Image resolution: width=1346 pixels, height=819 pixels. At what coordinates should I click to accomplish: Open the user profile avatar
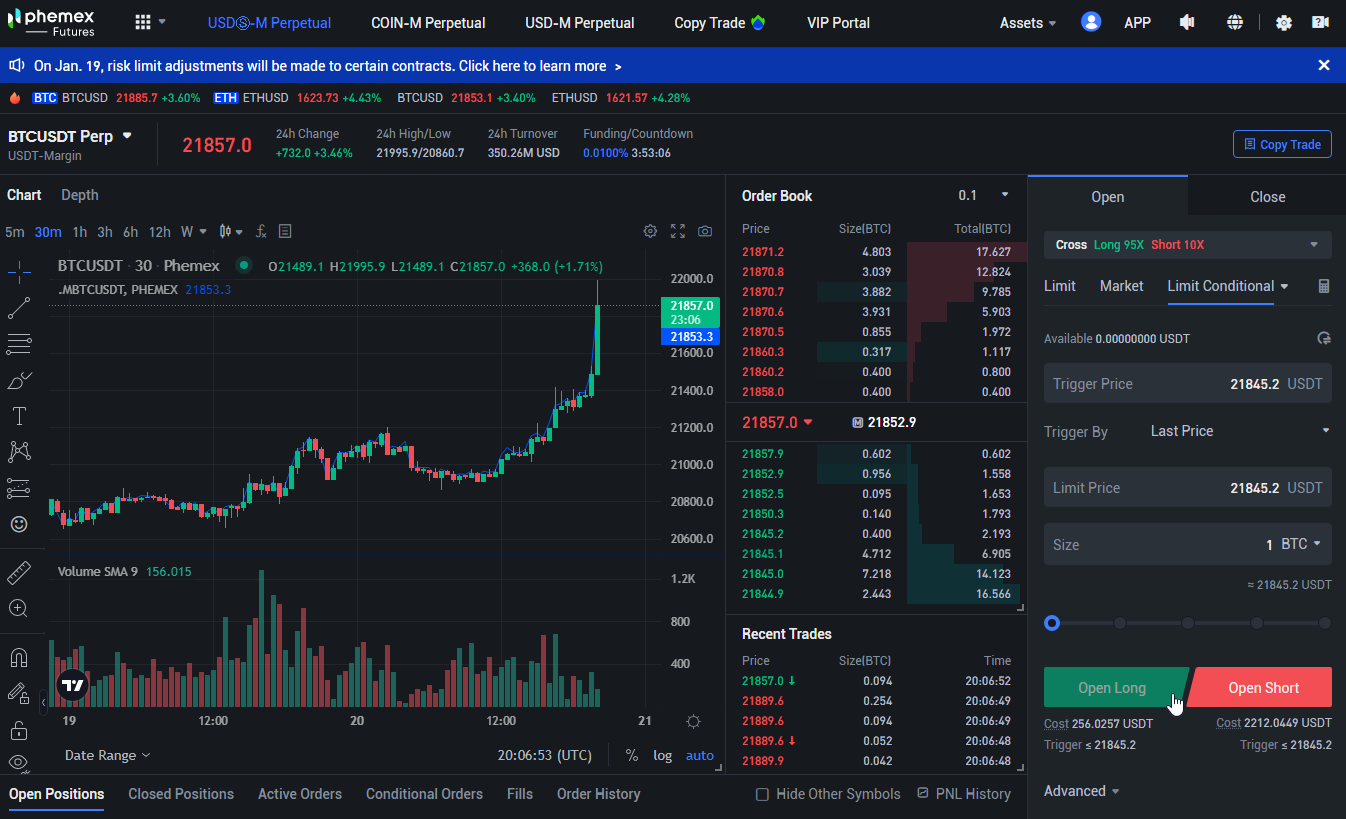click(1091, 22)
